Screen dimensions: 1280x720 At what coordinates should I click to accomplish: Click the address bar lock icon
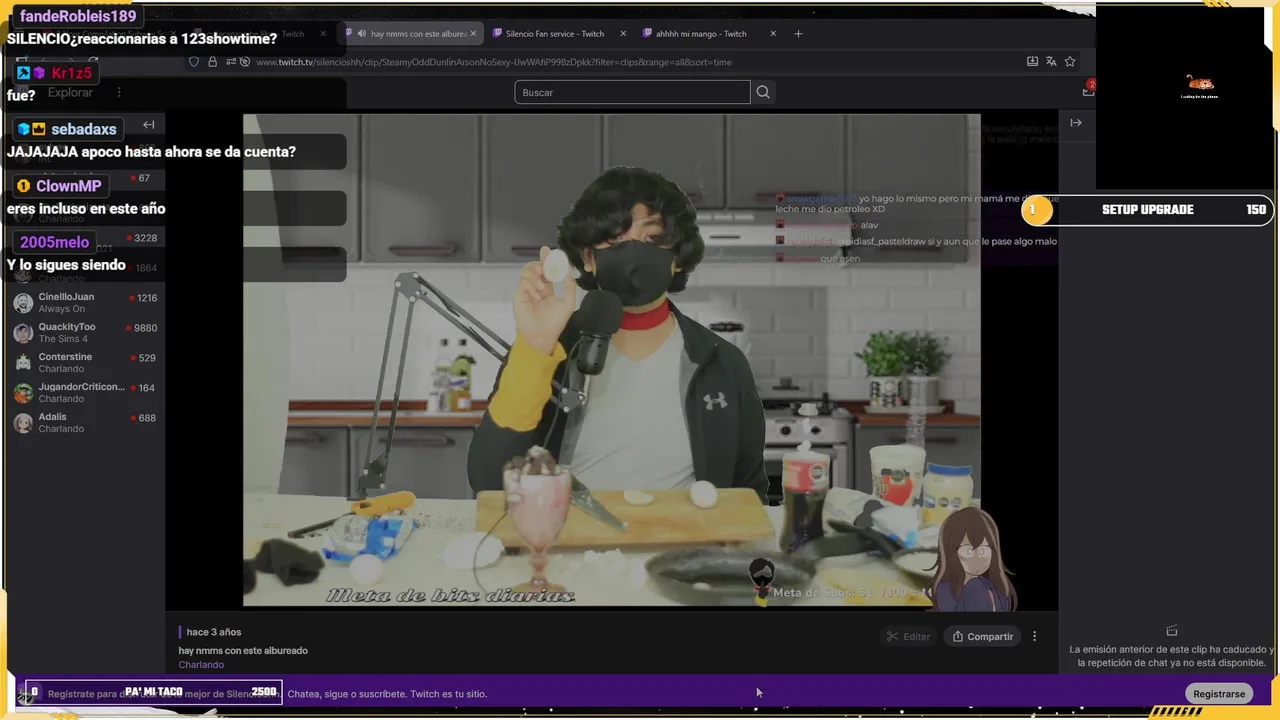(212, 62)
